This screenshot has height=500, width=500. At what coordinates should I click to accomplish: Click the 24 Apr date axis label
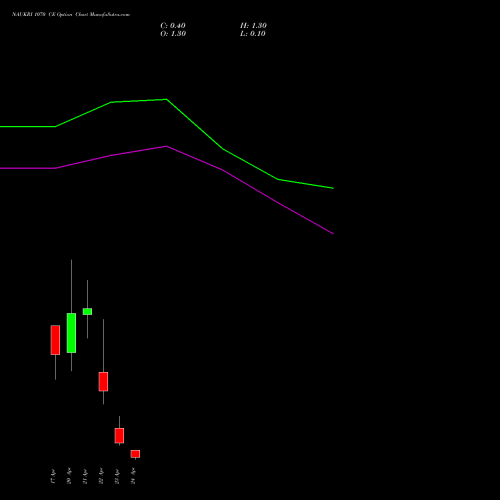tap(133, 476)
